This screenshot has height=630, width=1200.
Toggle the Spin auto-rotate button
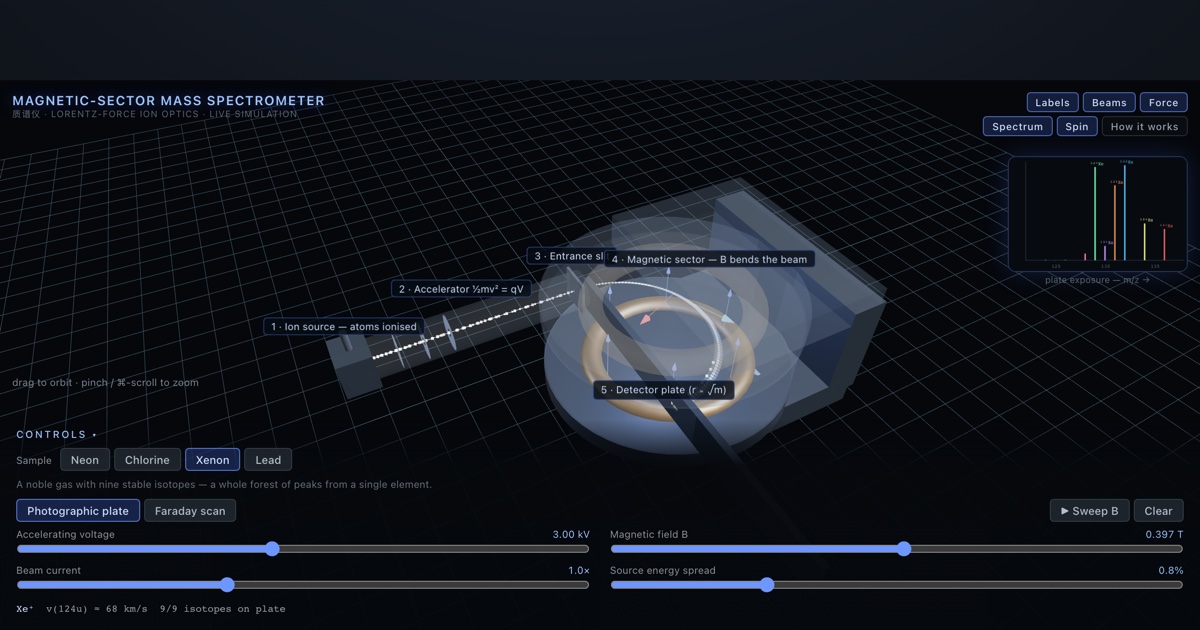(1077, 127)
